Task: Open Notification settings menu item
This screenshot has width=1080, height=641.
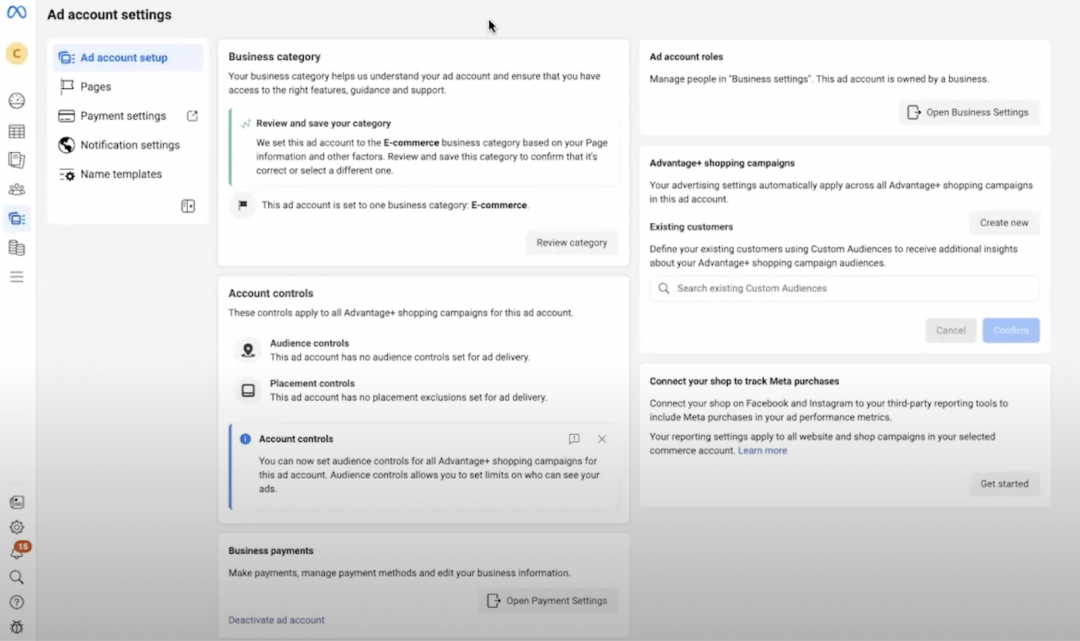Action: coord(128,145)
